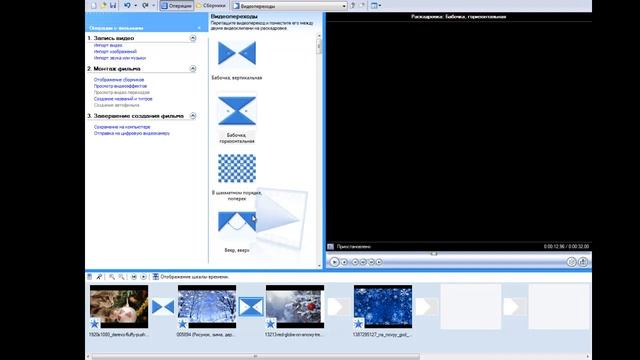
Task: Click the Сохранение на компьютере link
Action: [x=122, y=127]
